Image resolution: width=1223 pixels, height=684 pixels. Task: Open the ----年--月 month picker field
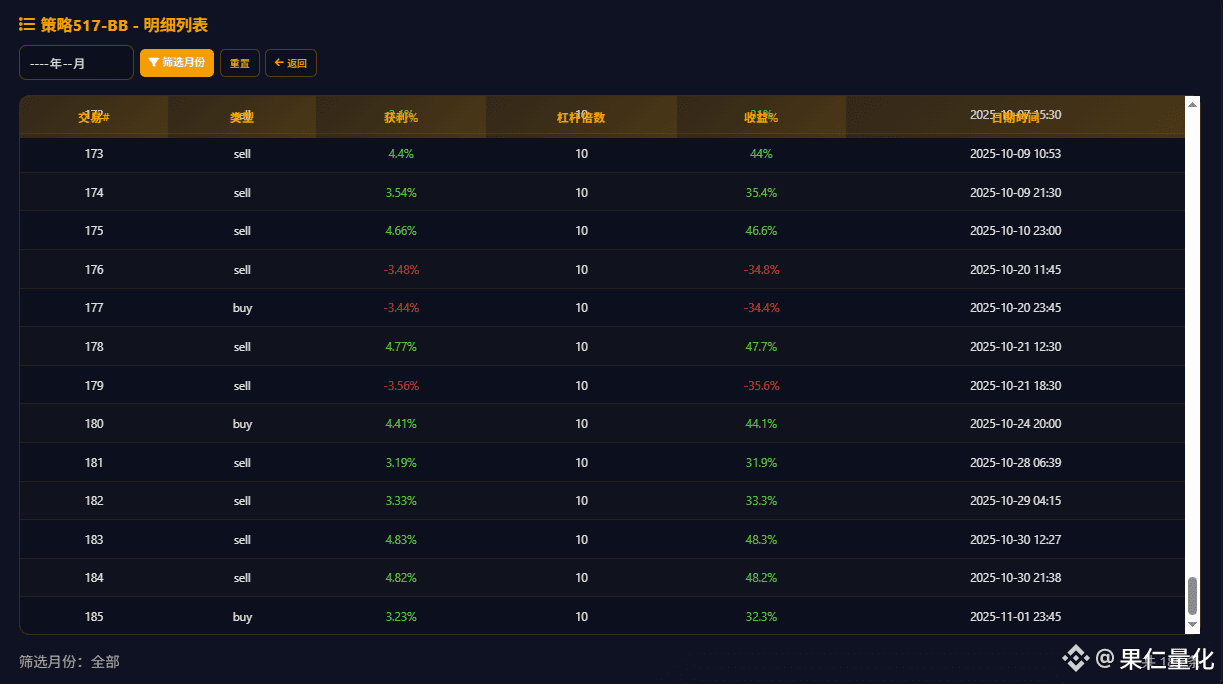(x=76, y=62)
